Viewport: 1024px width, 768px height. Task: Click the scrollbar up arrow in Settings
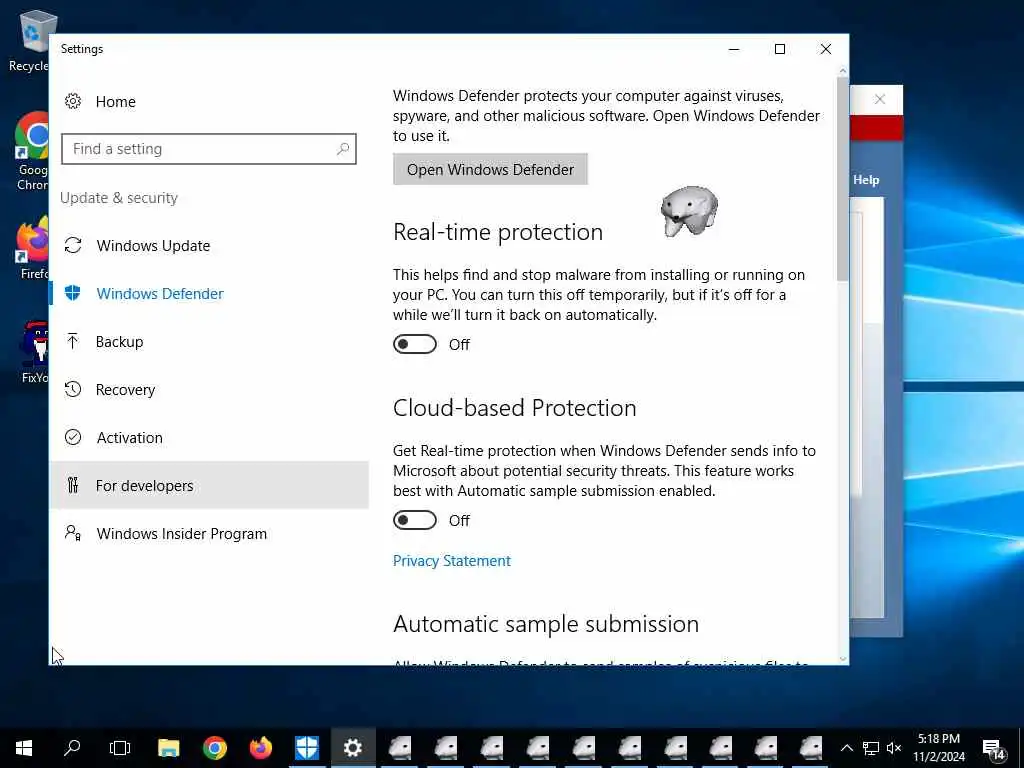point(842,71)
